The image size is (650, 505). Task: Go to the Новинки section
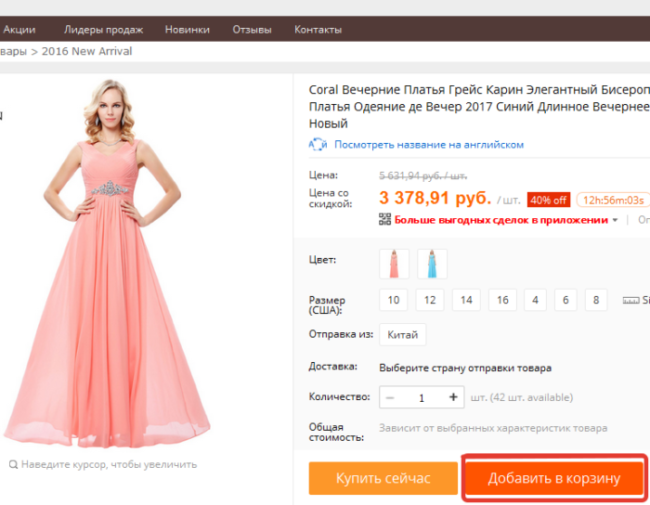[187, 30]
